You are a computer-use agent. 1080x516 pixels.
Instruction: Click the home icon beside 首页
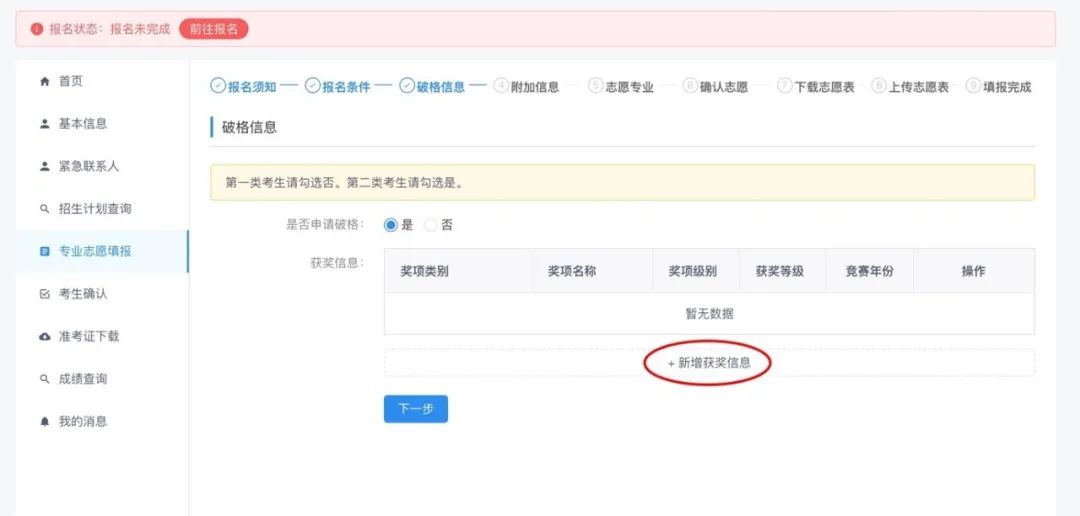pyautogui.click(x=45, y=82)
